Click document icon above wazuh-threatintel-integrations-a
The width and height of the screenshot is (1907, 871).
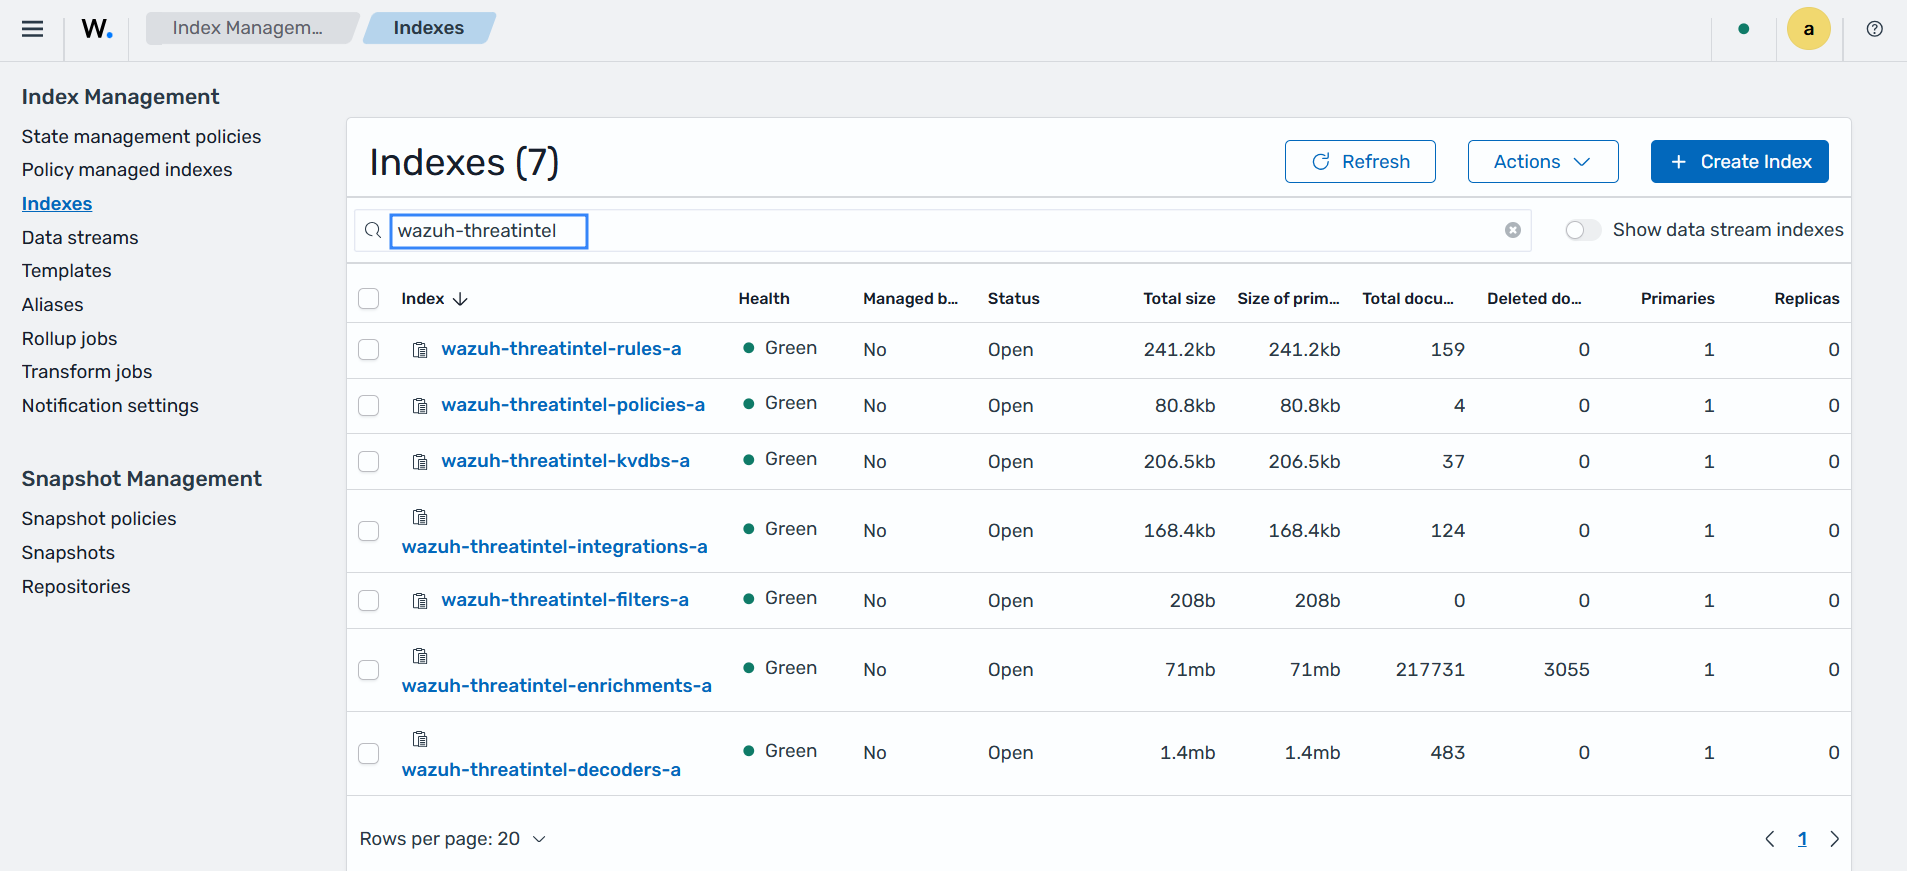(x=420, y=517)
